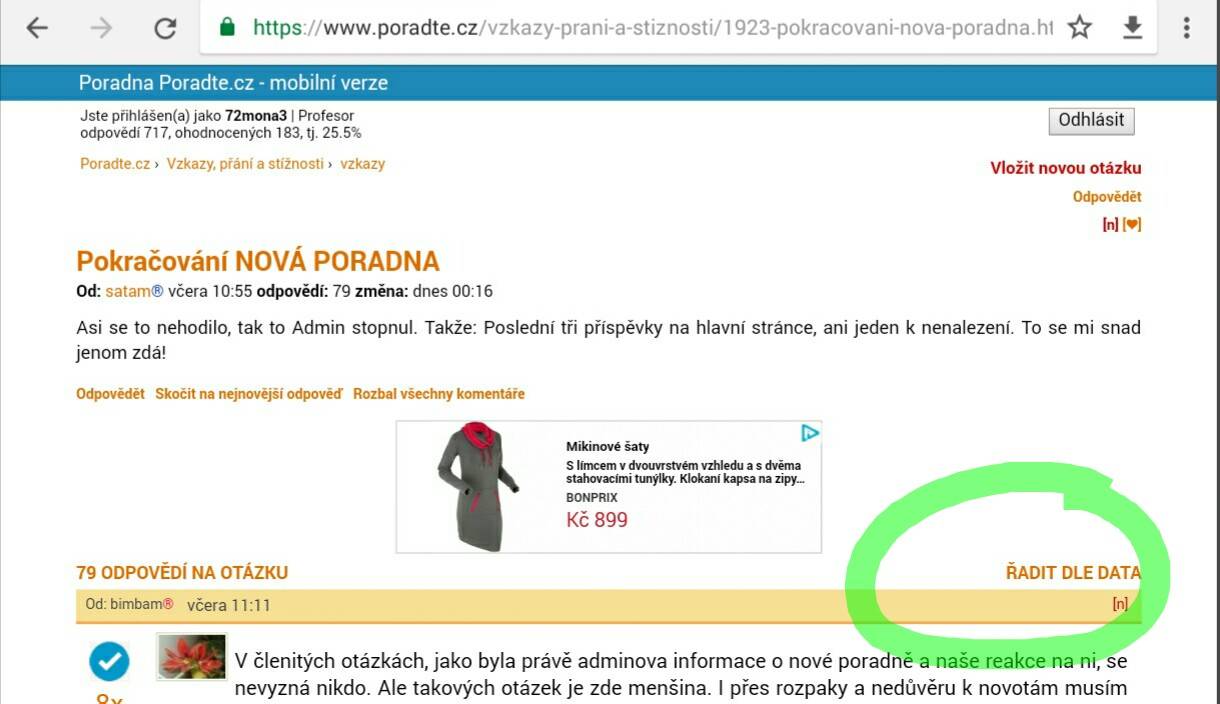The image size is (1220, 704).
Task: Sort answers using ŘADIT DLE DATA
Action: (x=1073, y=573)
